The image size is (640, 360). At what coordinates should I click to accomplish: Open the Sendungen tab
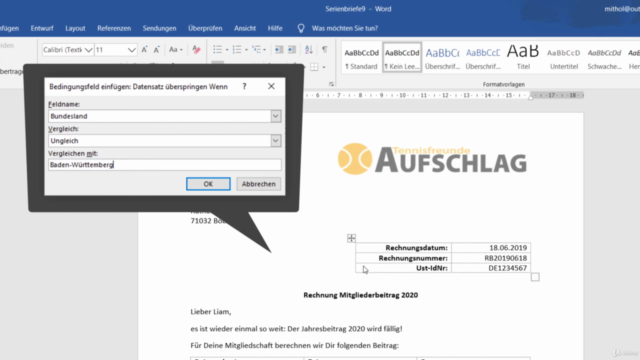160,28
